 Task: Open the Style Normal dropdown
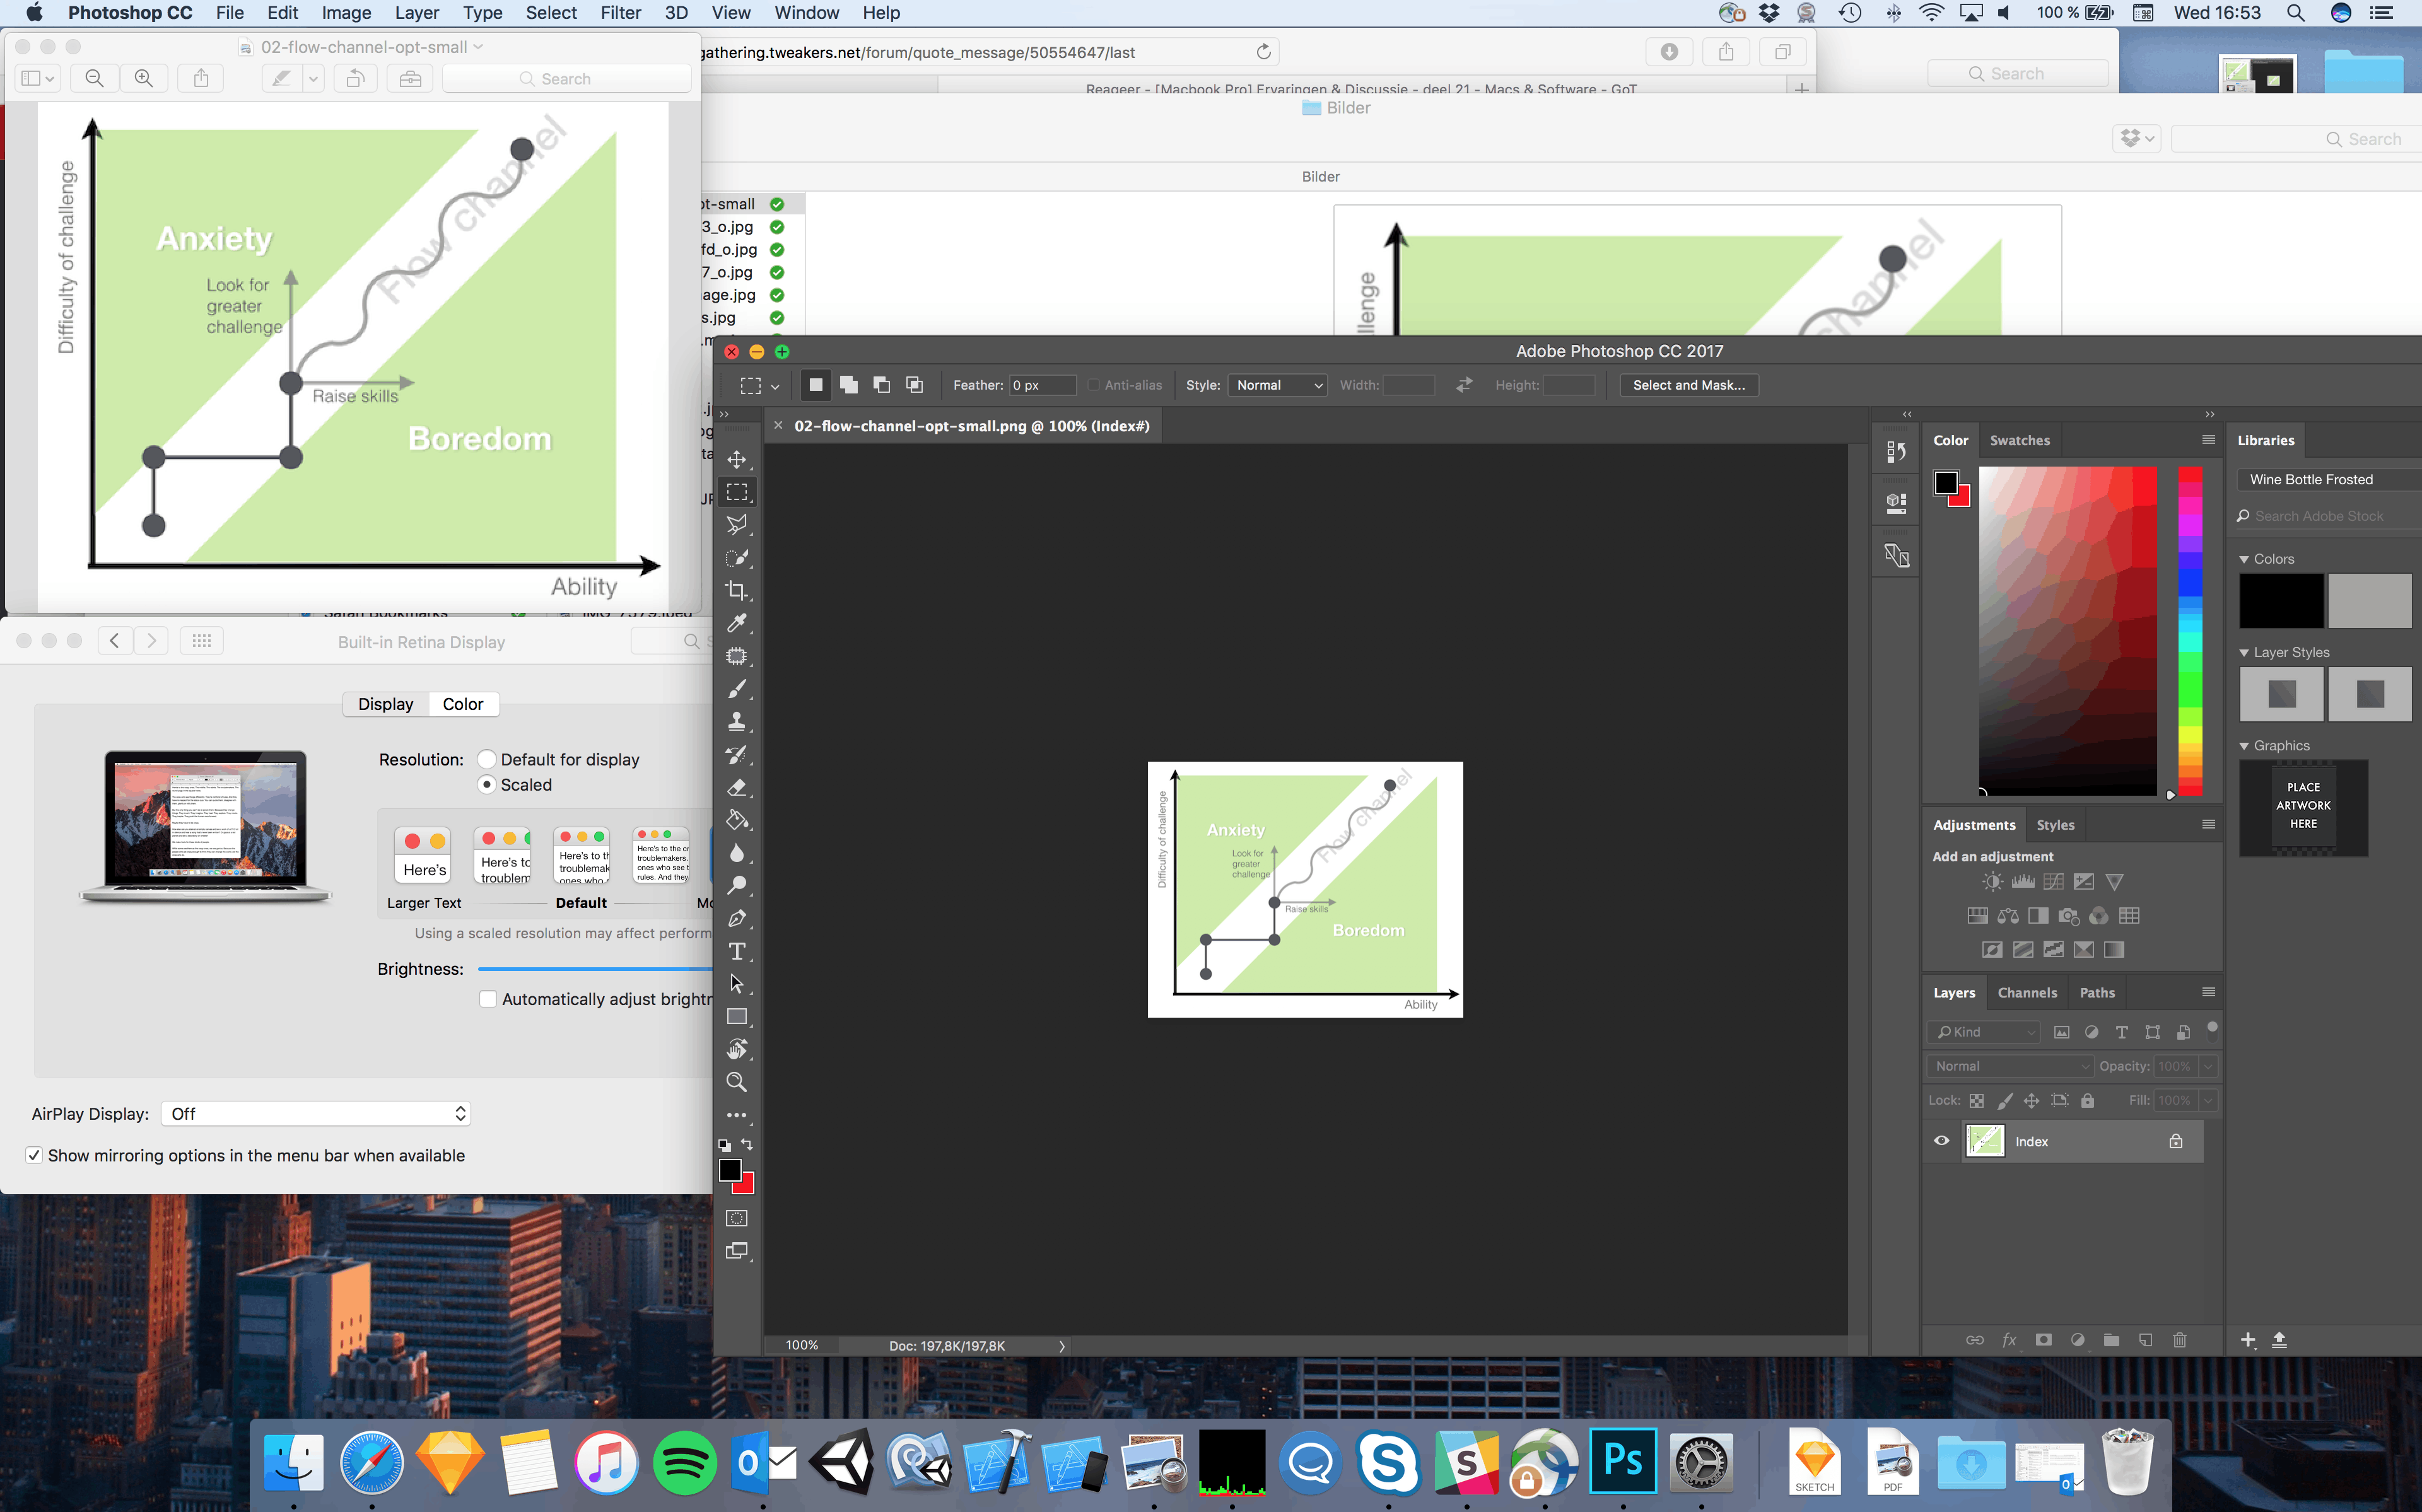1277,385
